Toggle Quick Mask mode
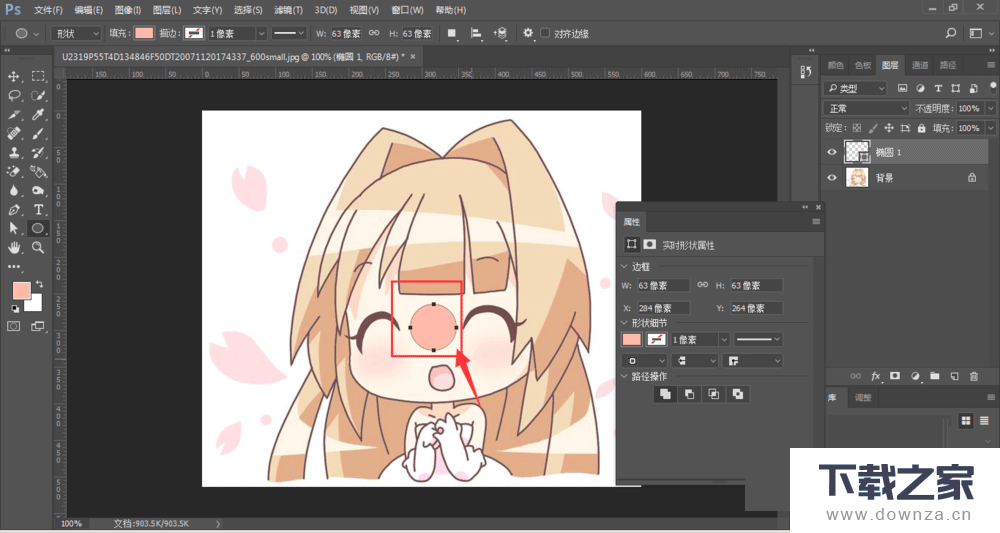 click(13, 326)
